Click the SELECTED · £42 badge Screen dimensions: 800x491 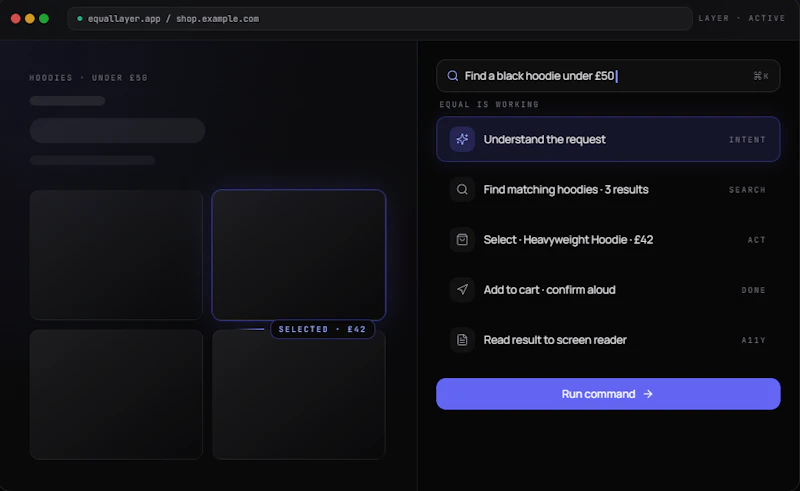tap(322, 329)
